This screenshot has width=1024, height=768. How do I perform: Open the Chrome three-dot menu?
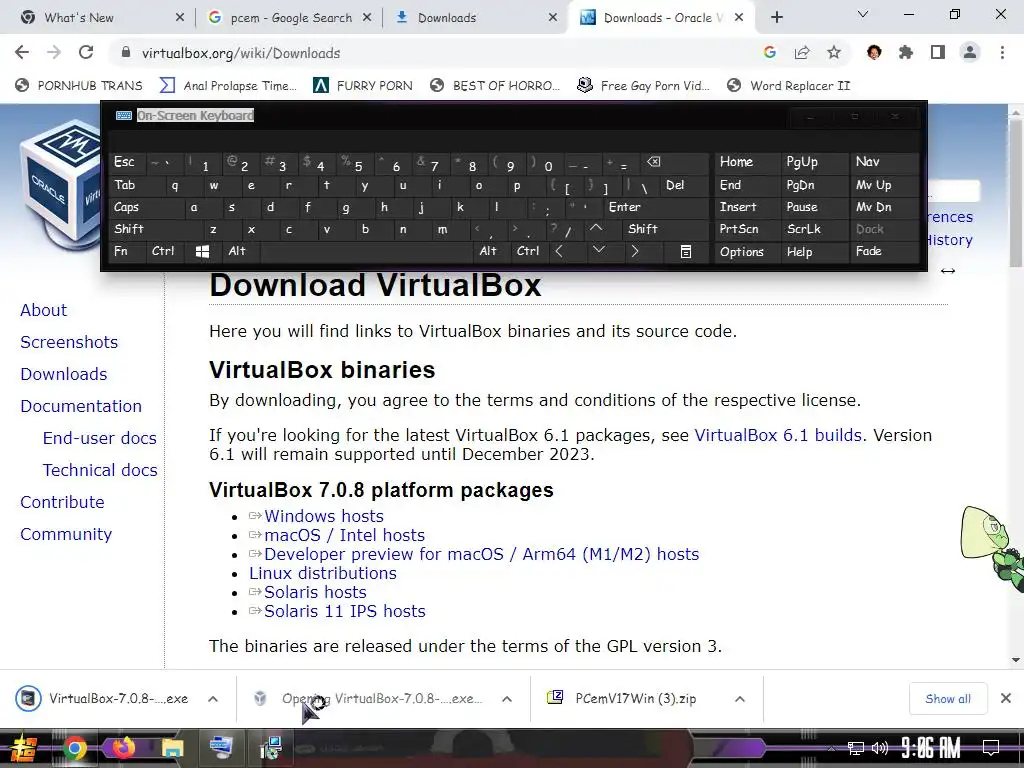click(1002, 52)
